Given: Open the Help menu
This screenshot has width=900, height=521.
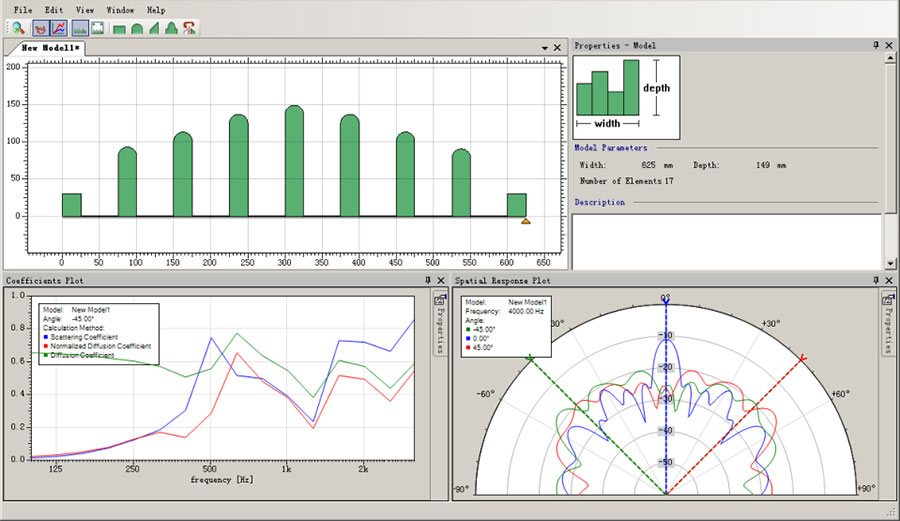Looking at the screenshot, I should pos(156,9).
